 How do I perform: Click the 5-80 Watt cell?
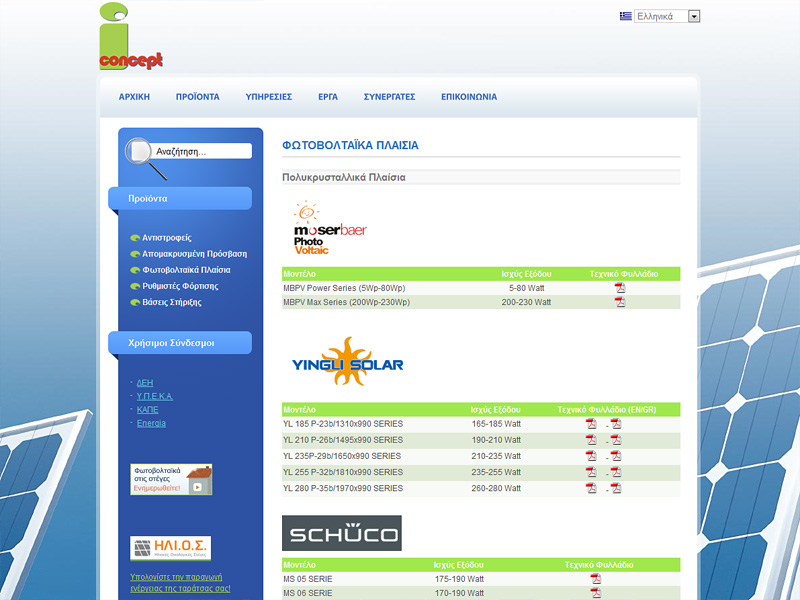coord(527,288)
